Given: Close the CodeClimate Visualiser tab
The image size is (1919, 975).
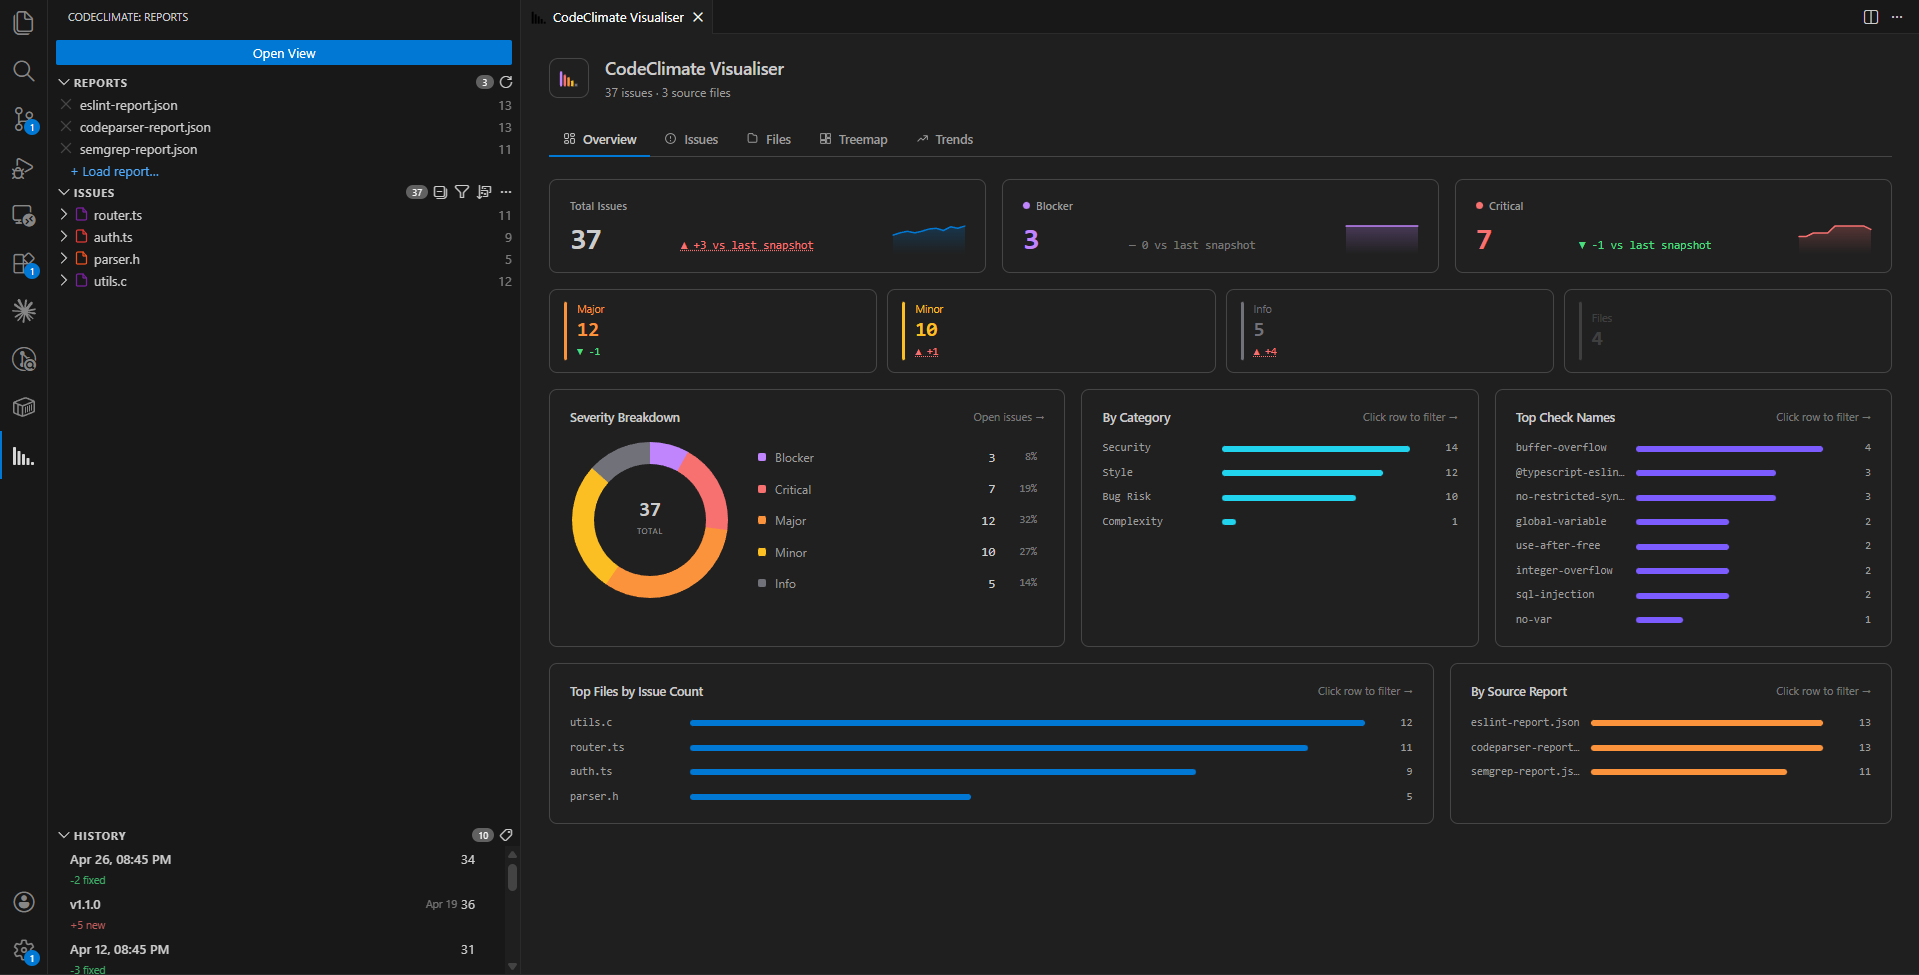Looking at the screenshot, I should 698,17.
